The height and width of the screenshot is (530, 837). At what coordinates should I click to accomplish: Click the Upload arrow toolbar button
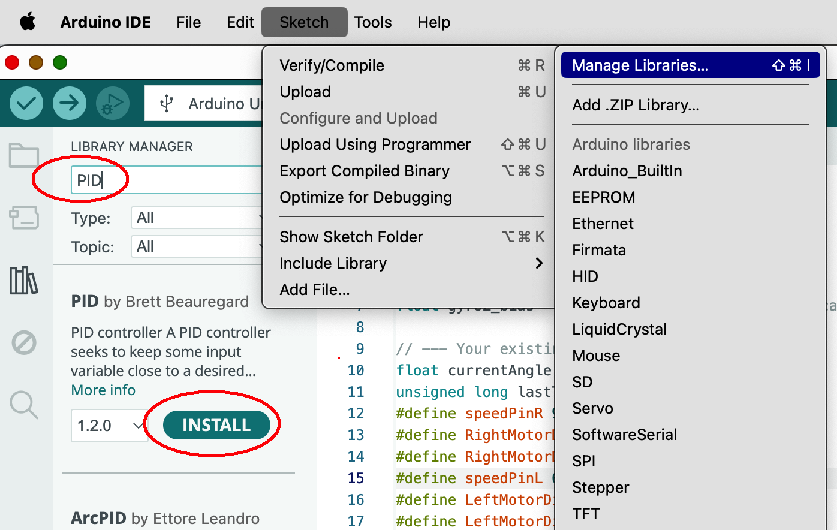pos(69,102)
